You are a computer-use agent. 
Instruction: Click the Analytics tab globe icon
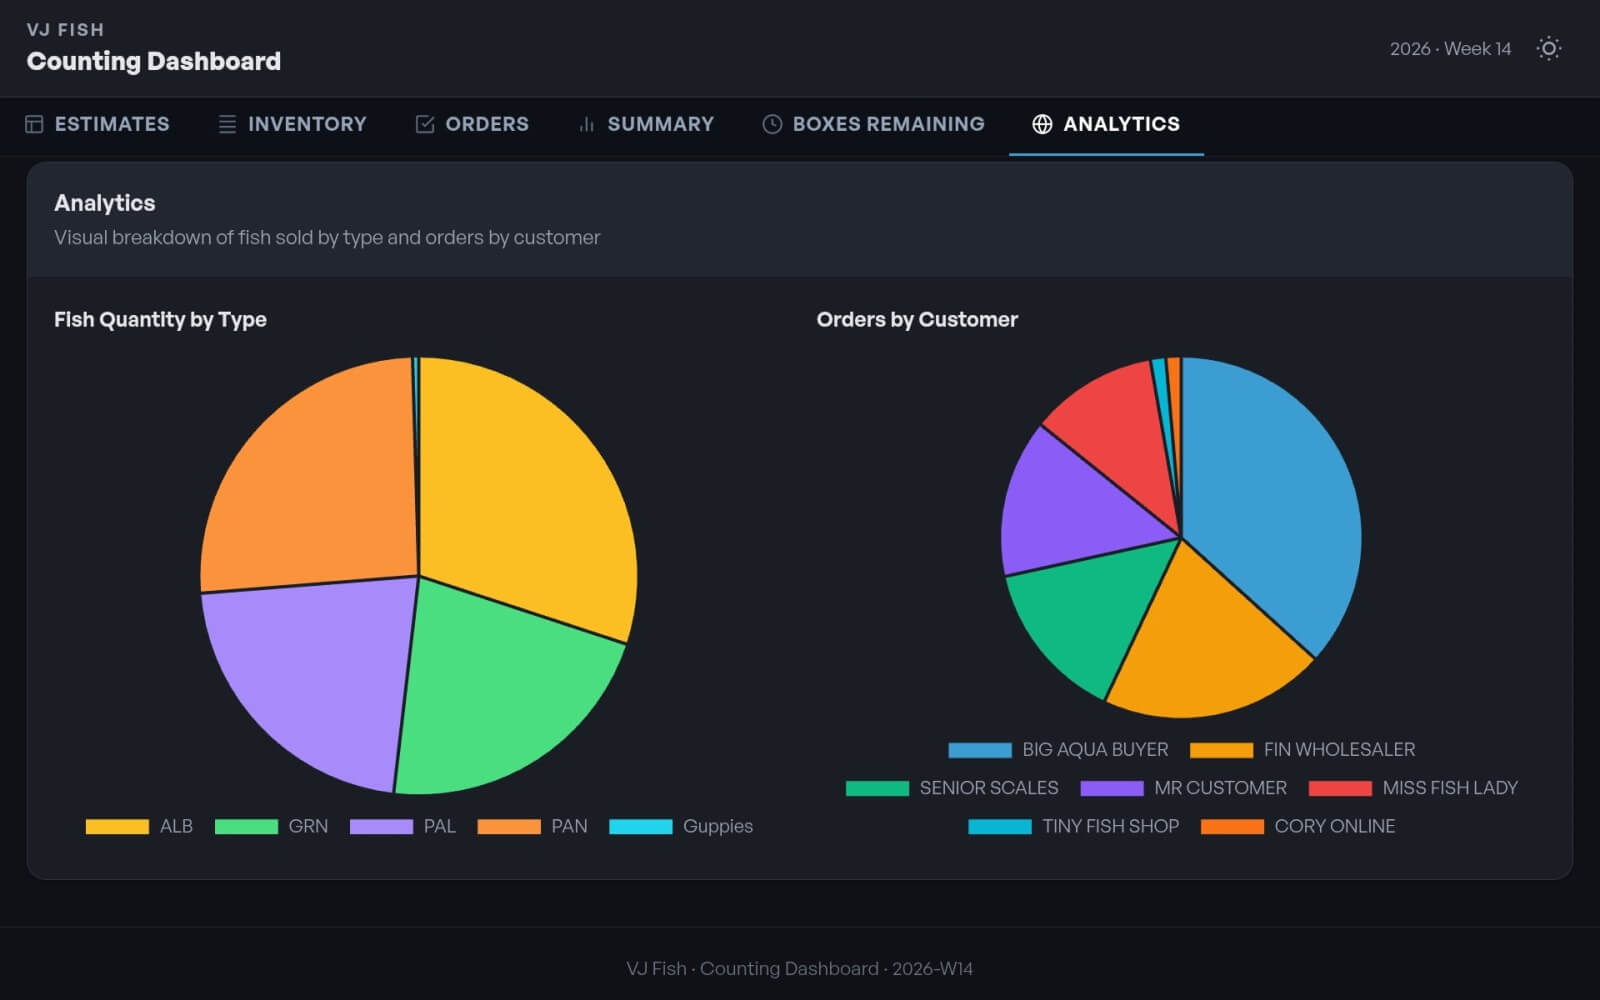1042,124
